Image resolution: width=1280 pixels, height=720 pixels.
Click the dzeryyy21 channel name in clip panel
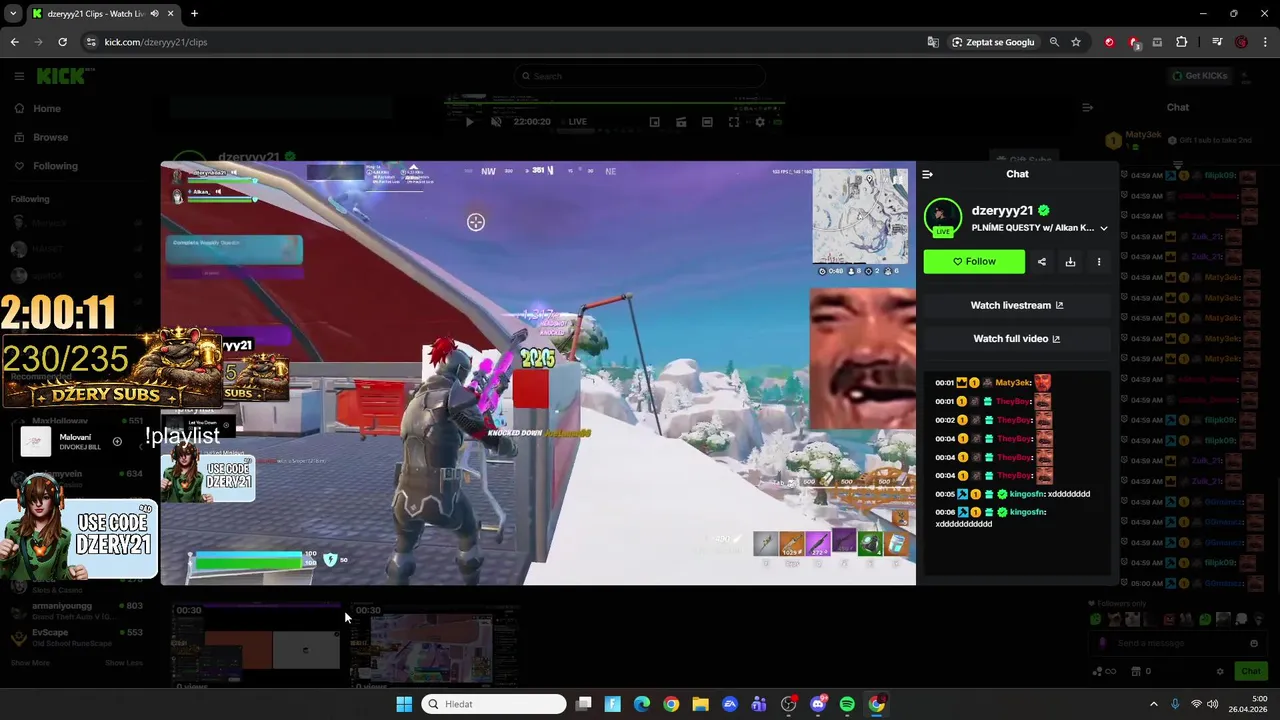(1002, 211)
